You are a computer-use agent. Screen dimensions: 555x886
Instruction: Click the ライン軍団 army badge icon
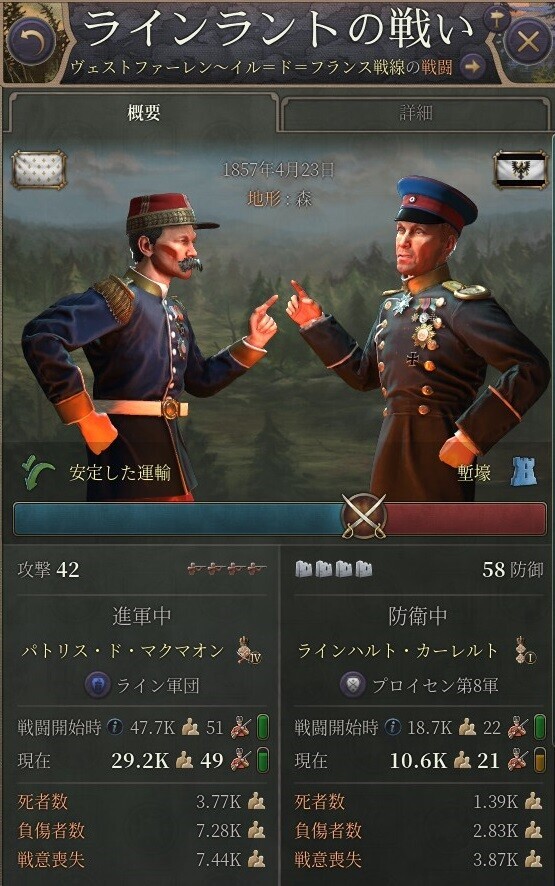coord(97,685)
